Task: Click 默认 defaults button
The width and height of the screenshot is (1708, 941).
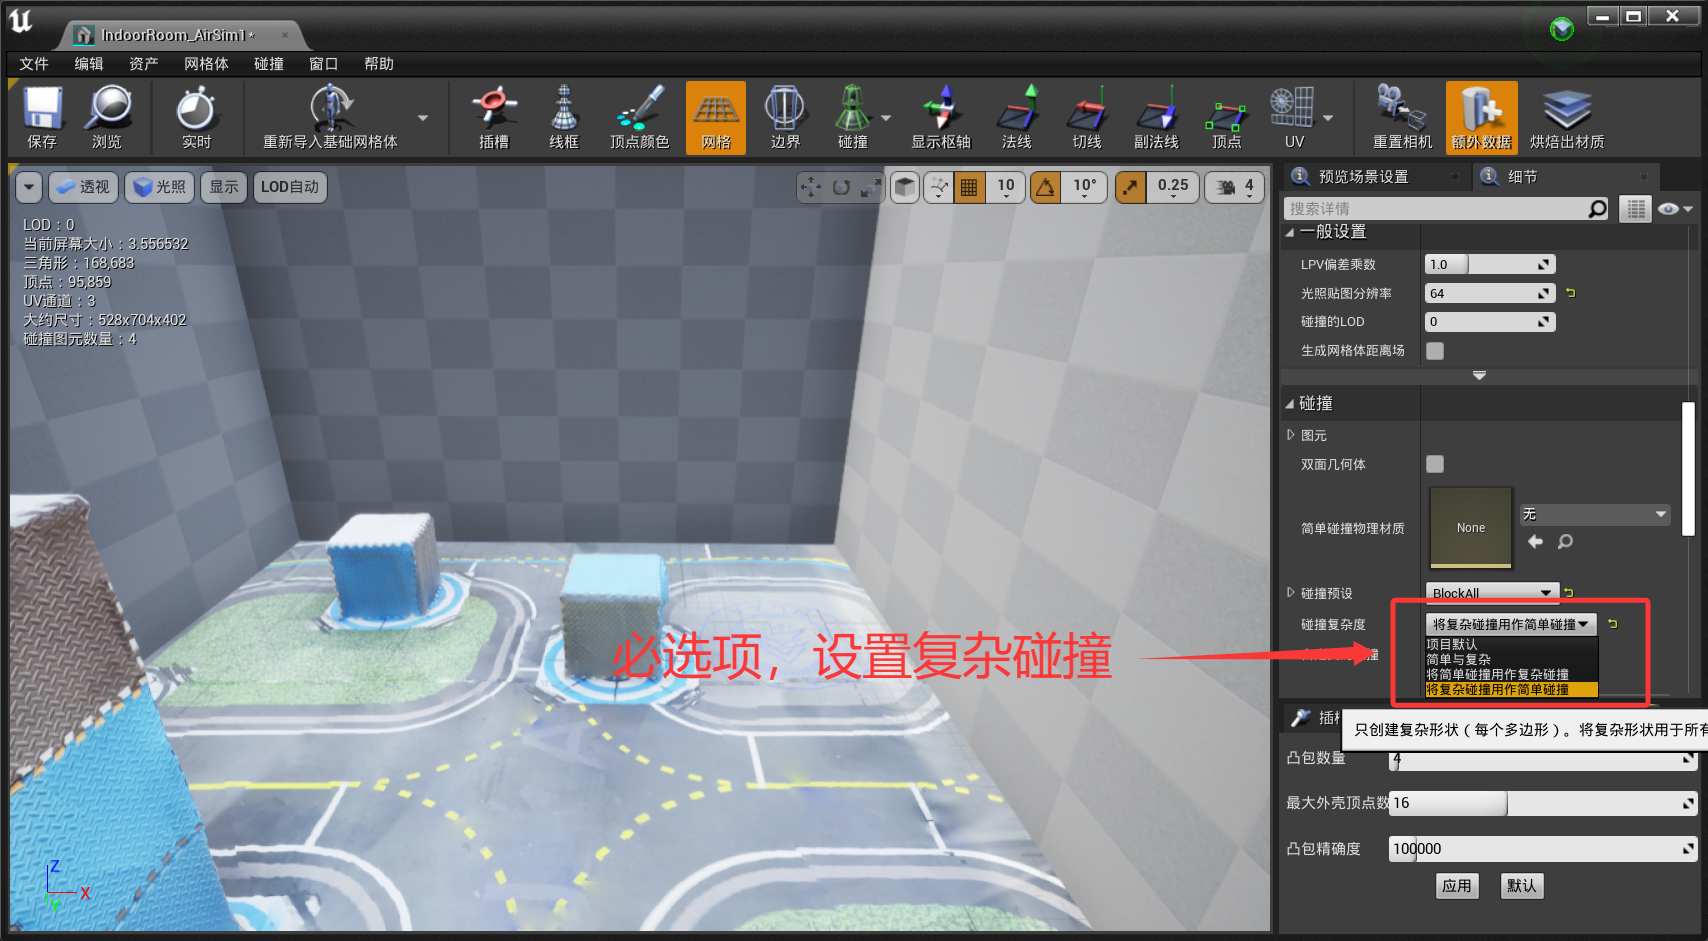Action: (x=1522, y=886)
